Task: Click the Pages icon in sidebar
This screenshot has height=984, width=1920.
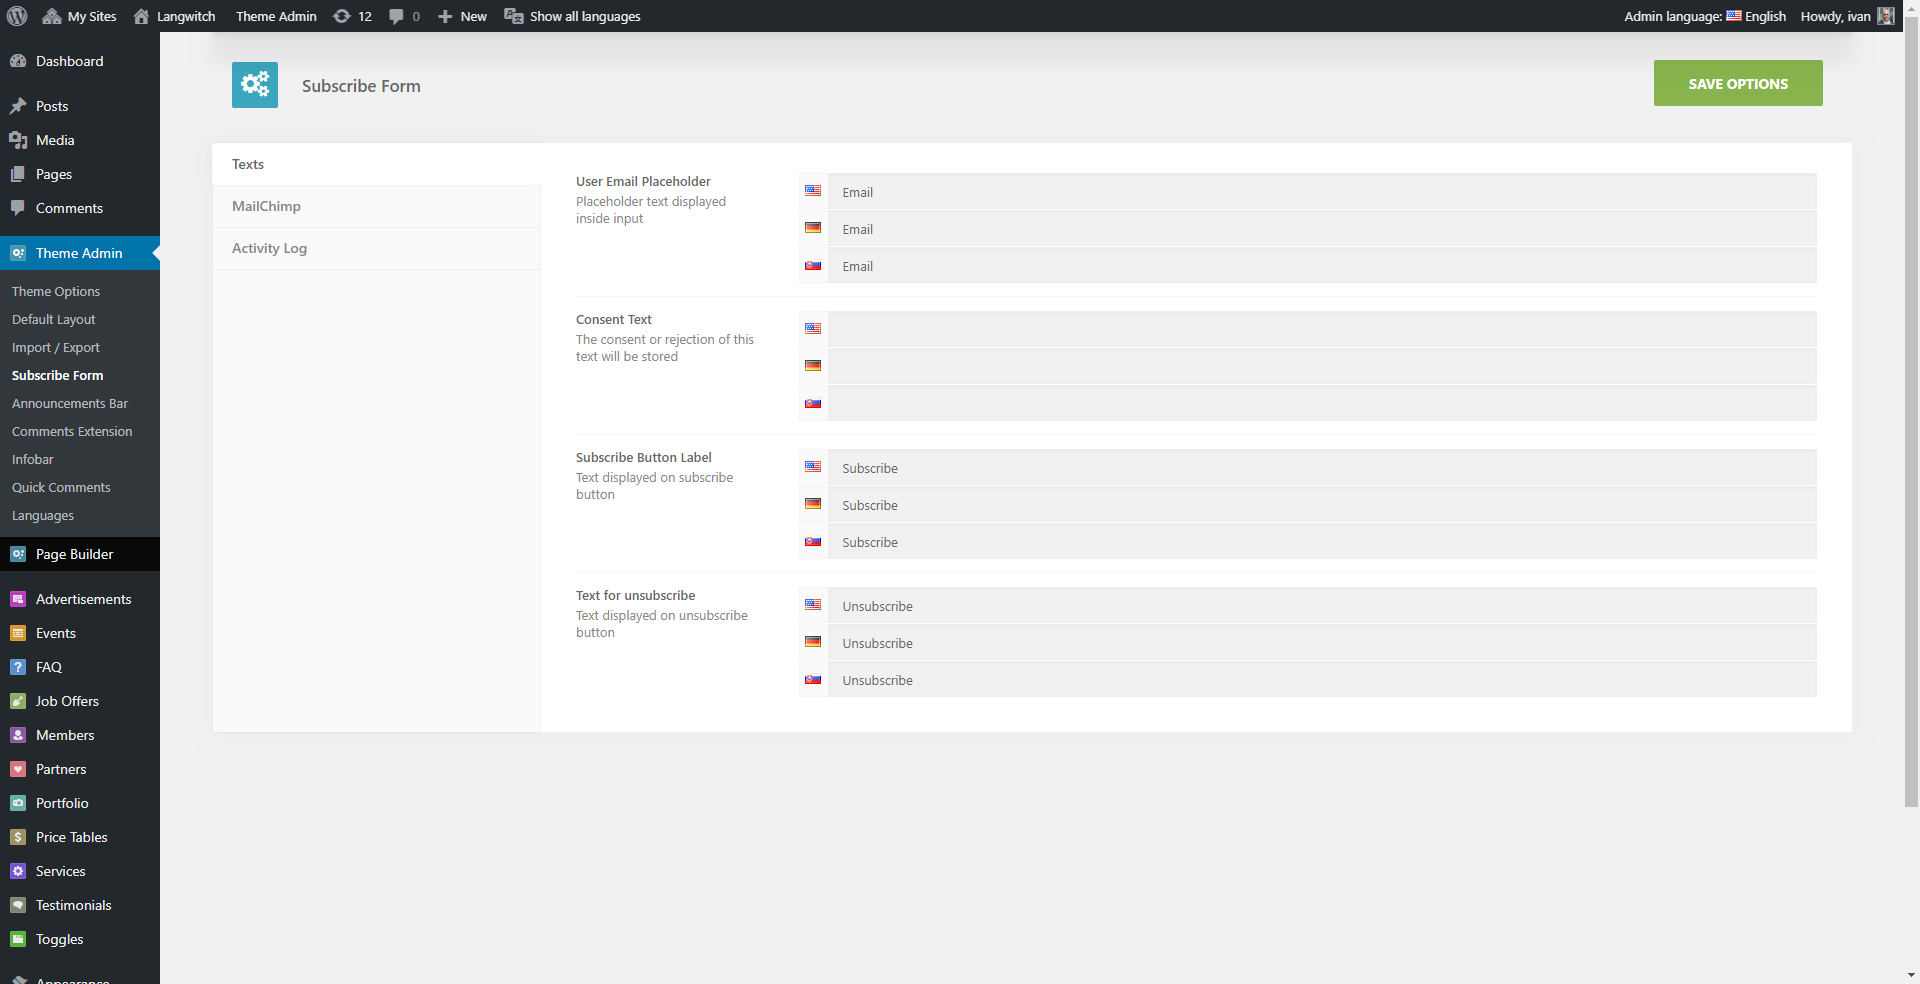Action: click(x=18, y=174)
